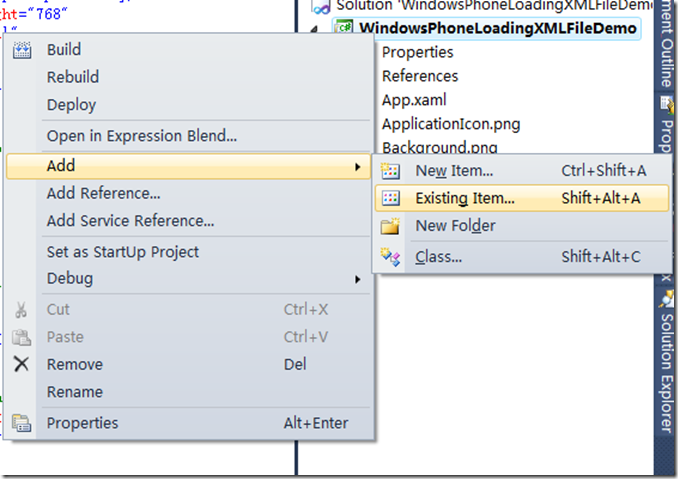The width and height of the screenshot is (678, 479).
Task: Click the Cut menu entry
Action: coord(188,310)
